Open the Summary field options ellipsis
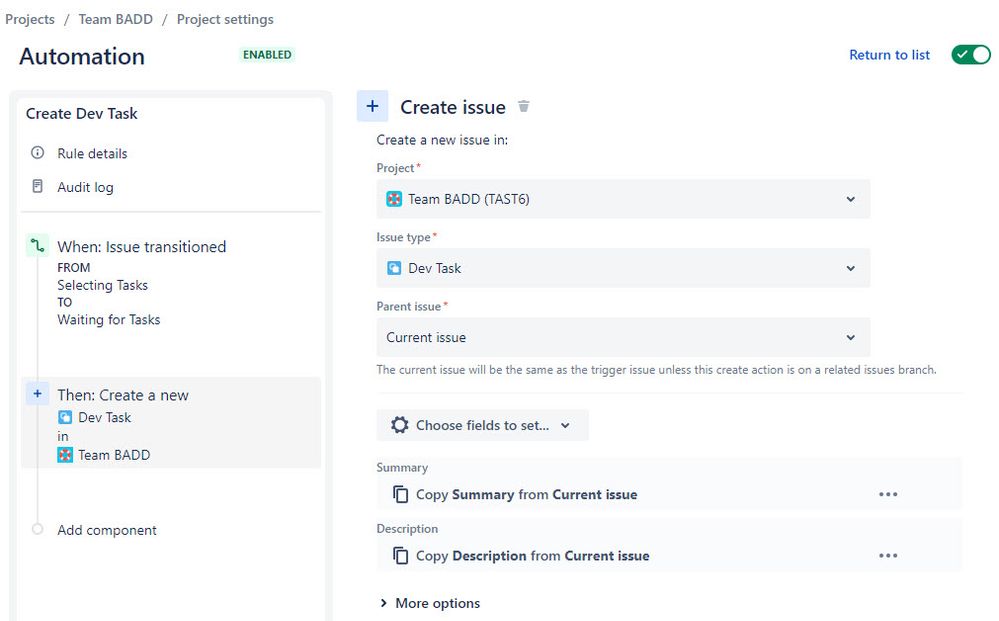Image resolution: width=999 pixels, height=621 pixels. point(888,494)
